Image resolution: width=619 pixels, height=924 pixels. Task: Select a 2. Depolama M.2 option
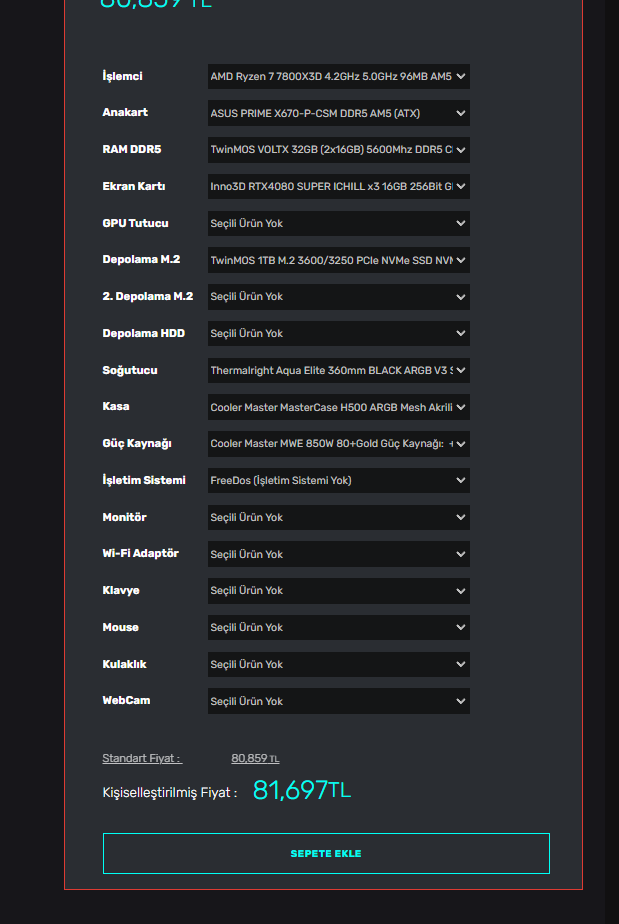[338, 297]
